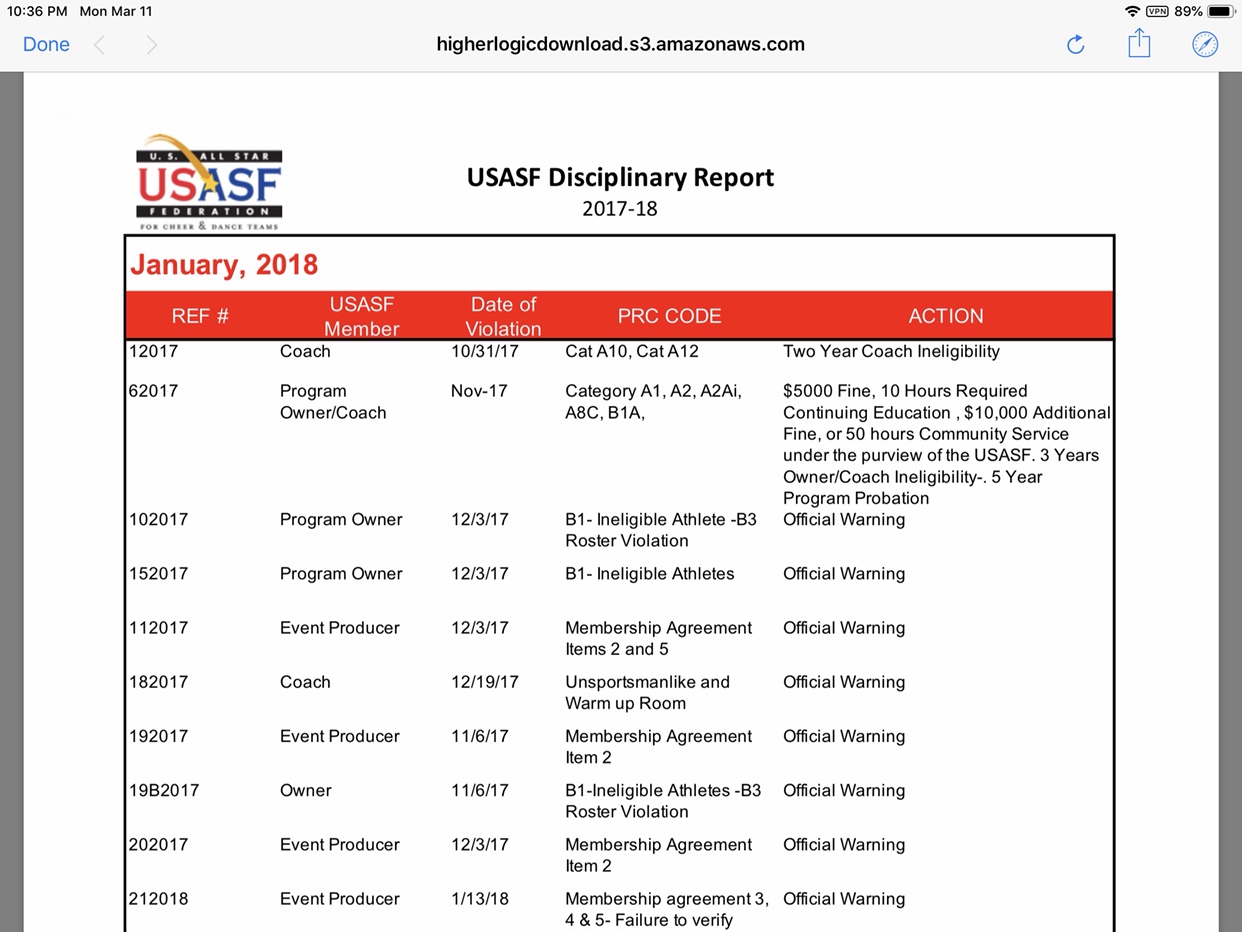Select Official Warning in row 212018

pyautogui.click(x=844, y=898)
